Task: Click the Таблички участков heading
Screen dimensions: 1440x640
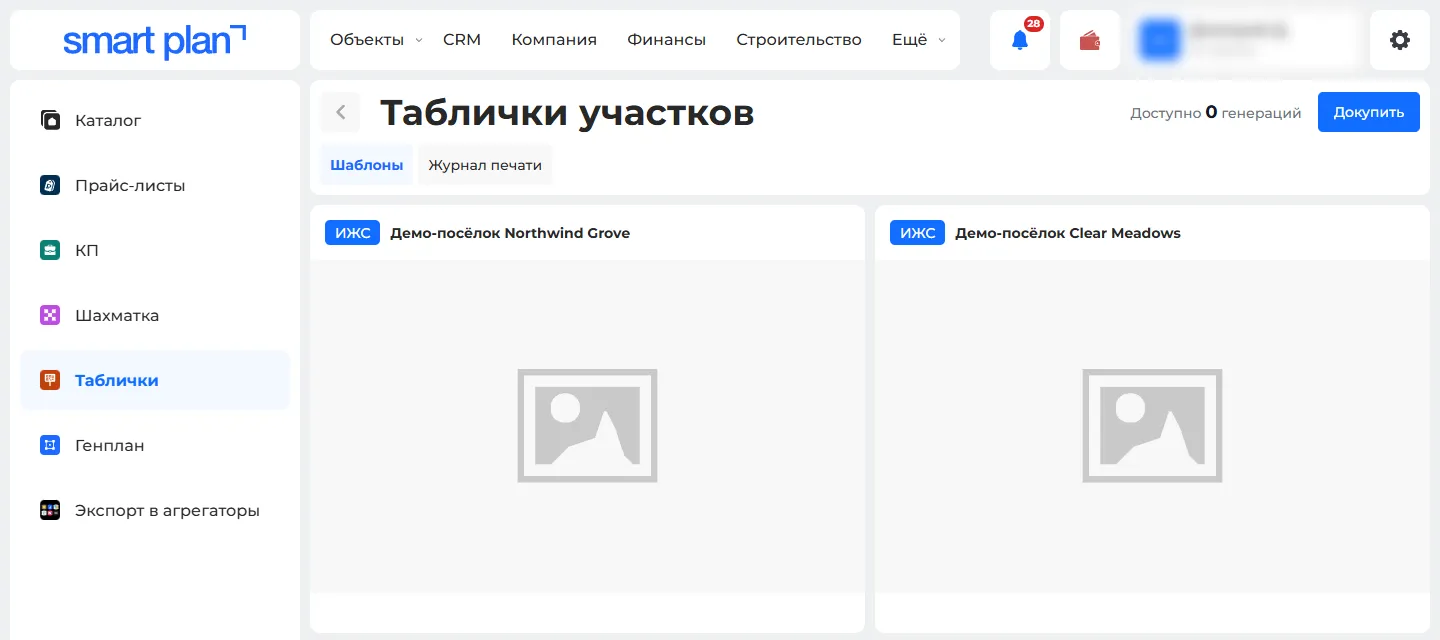Action: point(567,113)
